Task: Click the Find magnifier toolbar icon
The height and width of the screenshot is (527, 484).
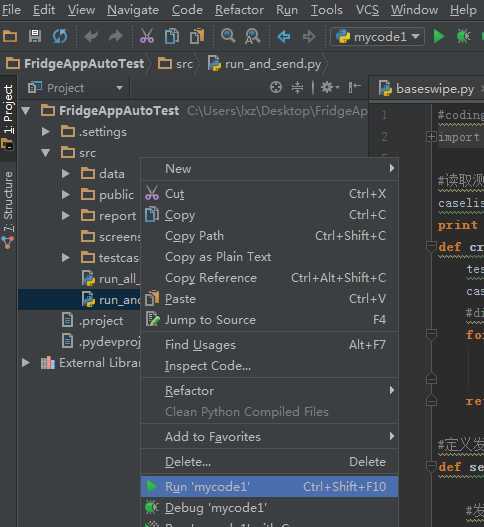Action: click(x=228, y=35)
